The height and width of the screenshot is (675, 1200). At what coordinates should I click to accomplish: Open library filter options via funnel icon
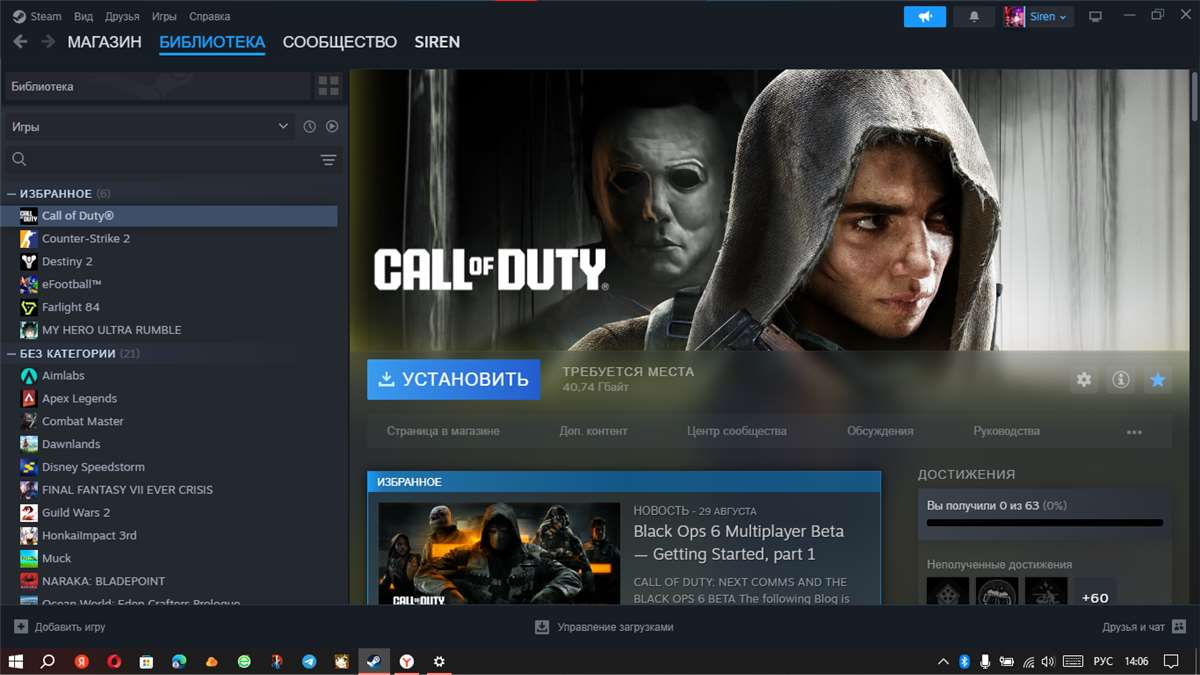pyautogui.click(x=327, y=158)
